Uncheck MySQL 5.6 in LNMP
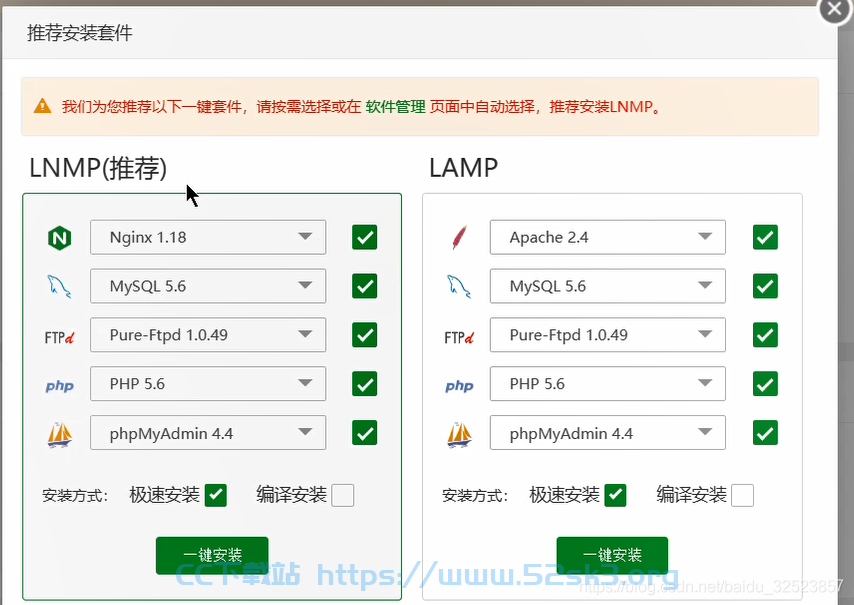This screenshot has width=854, height=605. [x=364, y=286]
